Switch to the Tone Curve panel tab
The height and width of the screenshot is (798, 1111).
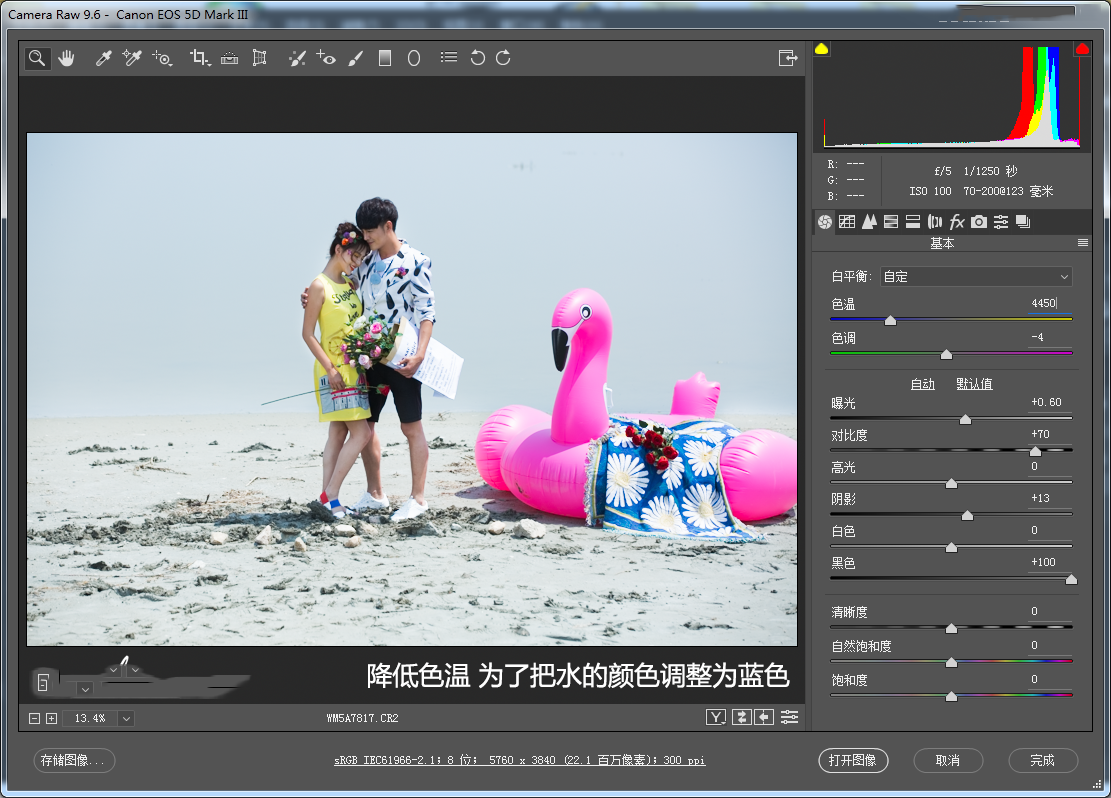click(847, 222)
